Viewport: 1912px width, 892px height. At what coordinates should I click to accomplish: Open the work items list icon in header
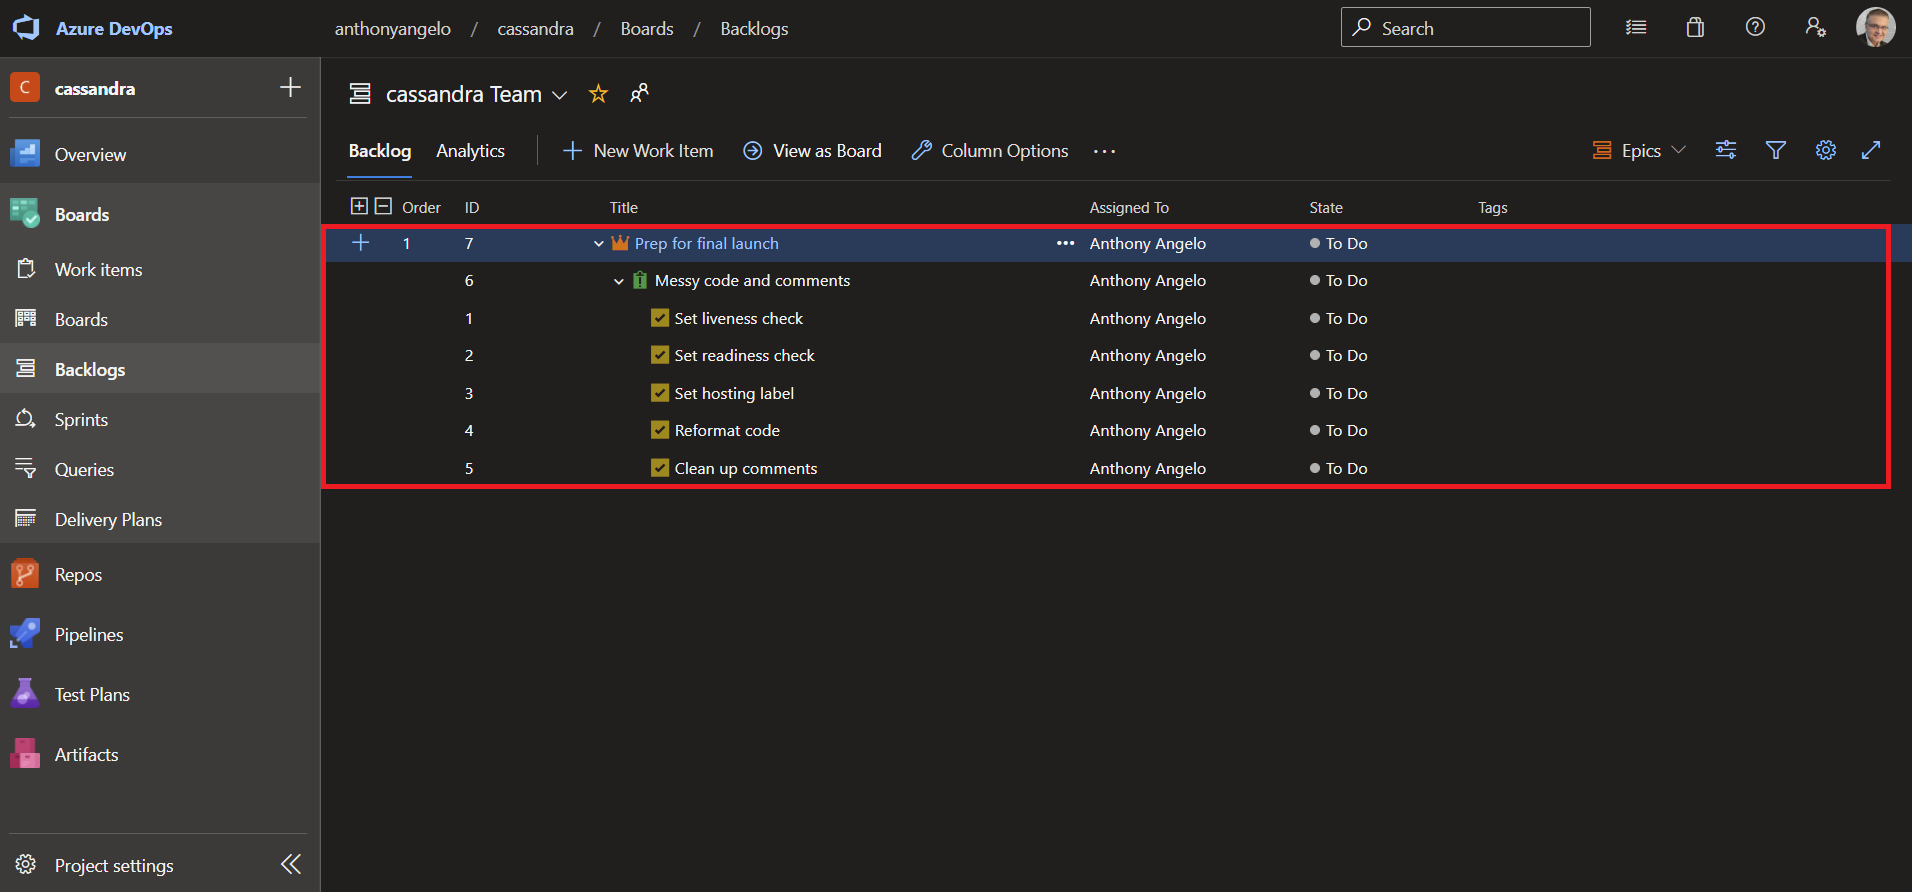[1636, 28]
